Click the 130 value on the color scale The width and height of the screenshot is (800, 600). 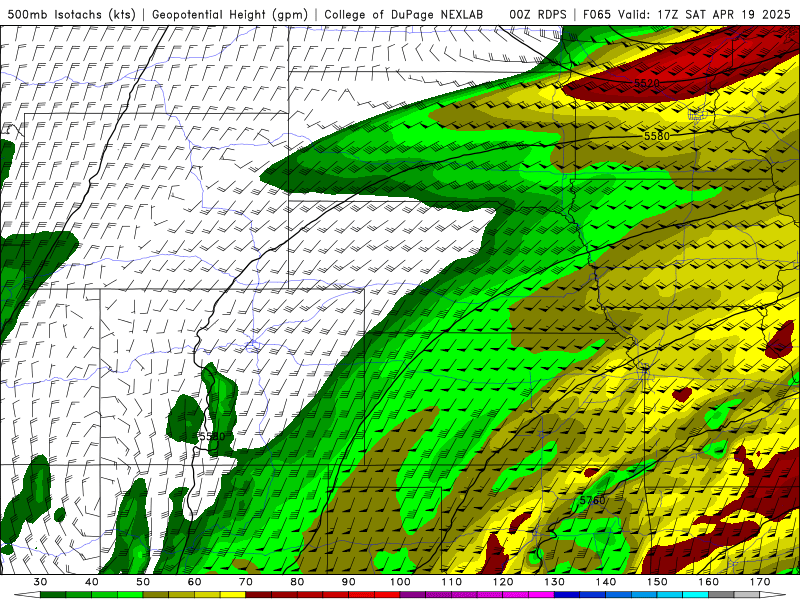point(555,582)
